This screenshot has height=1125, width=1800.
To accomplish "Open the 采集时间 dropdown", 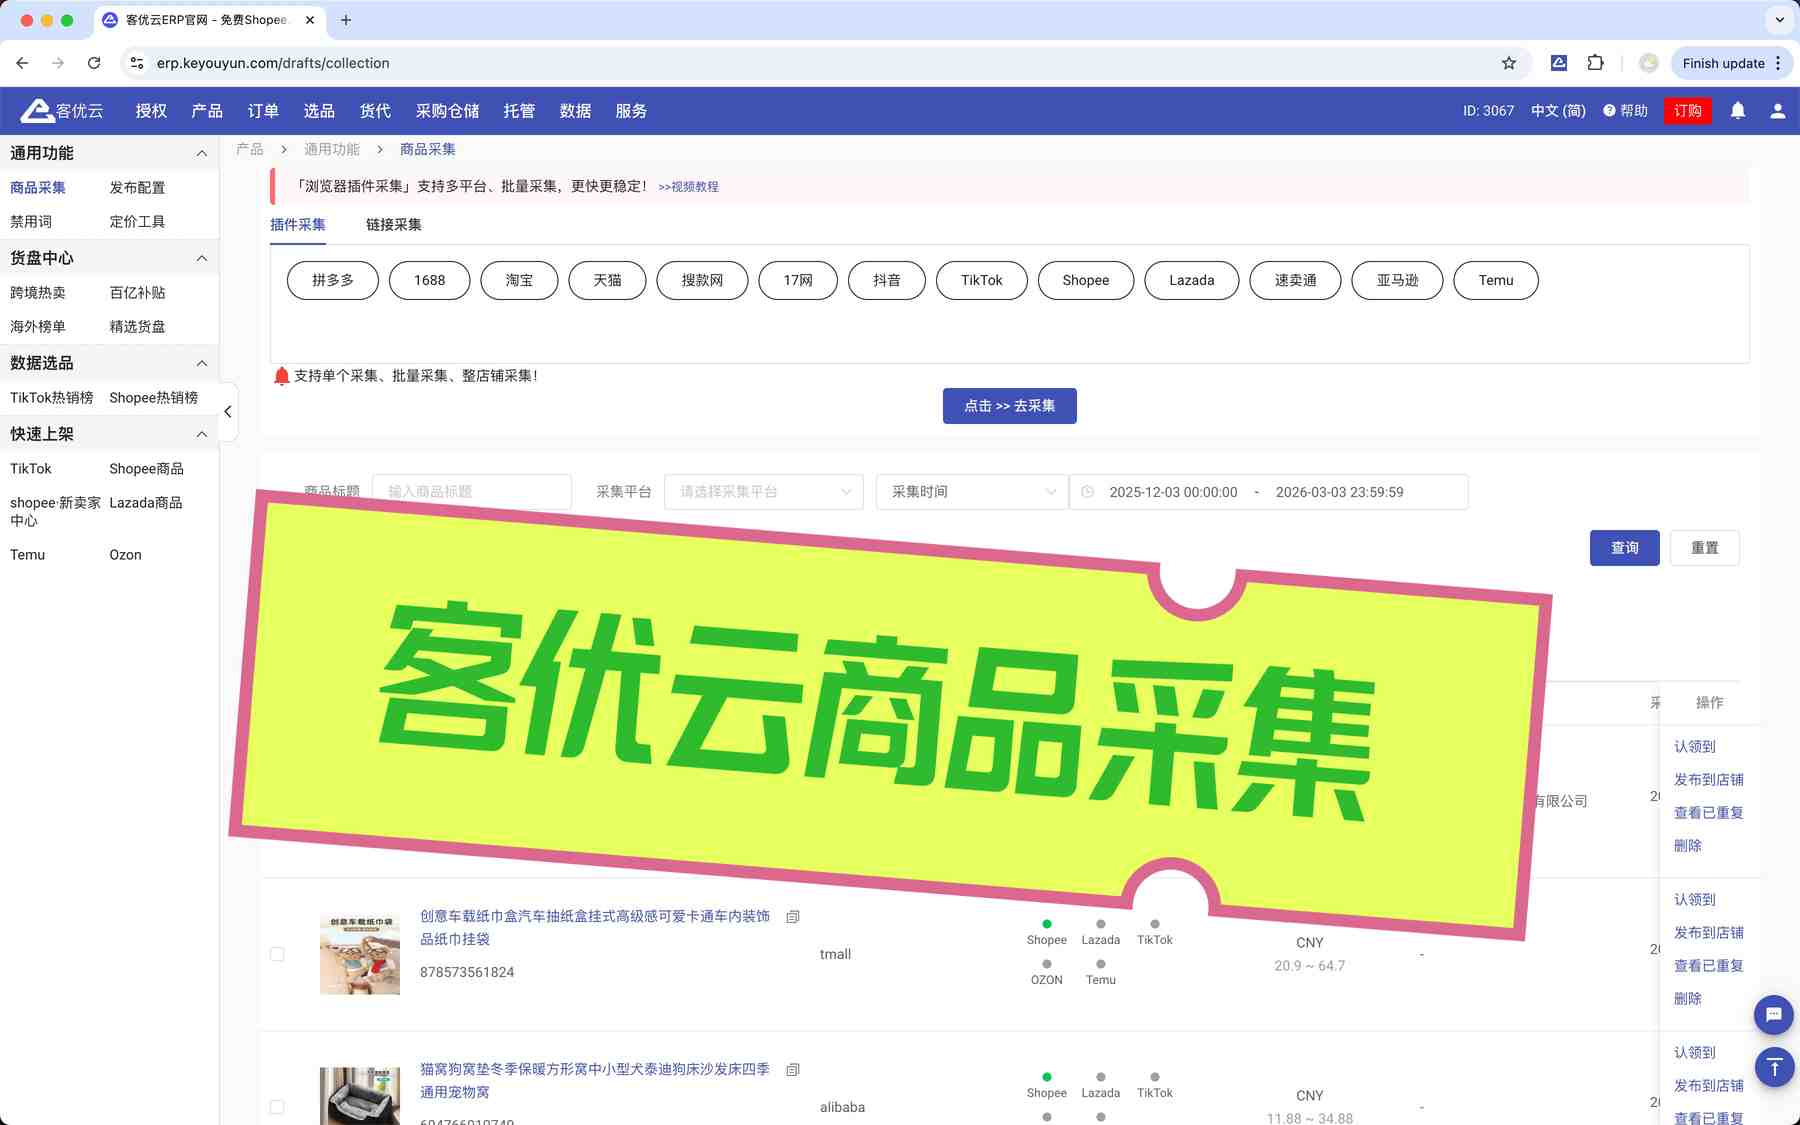I will [x=972, y=492].
